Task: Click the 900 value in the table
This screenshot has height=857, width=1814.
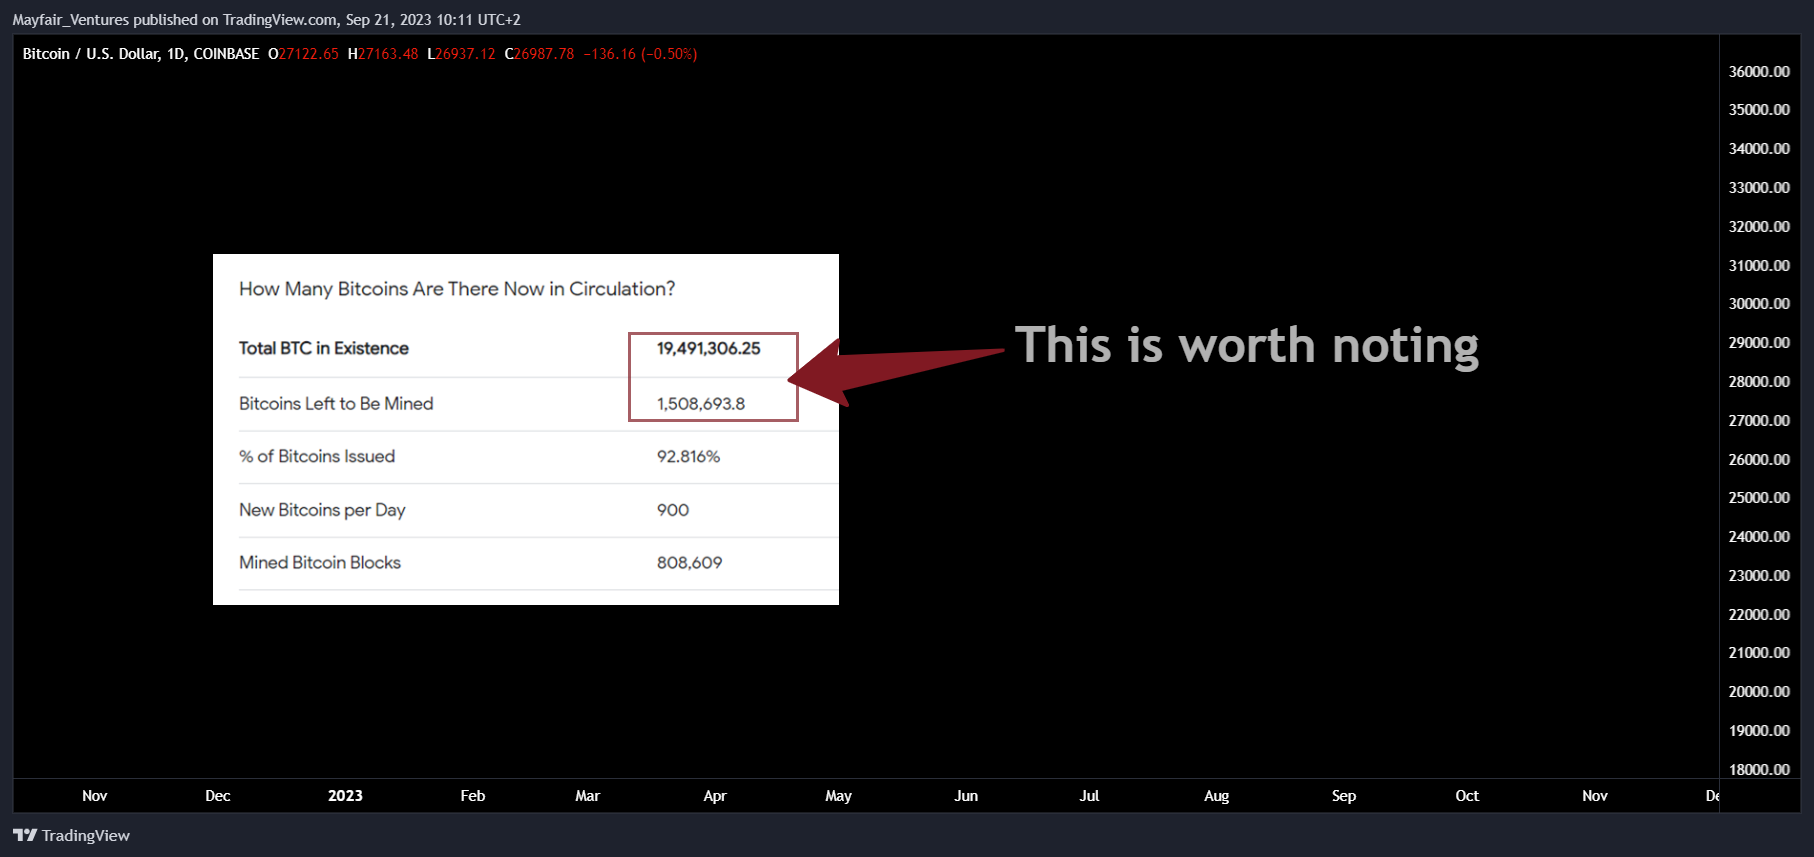Action: tap(673, 510)
